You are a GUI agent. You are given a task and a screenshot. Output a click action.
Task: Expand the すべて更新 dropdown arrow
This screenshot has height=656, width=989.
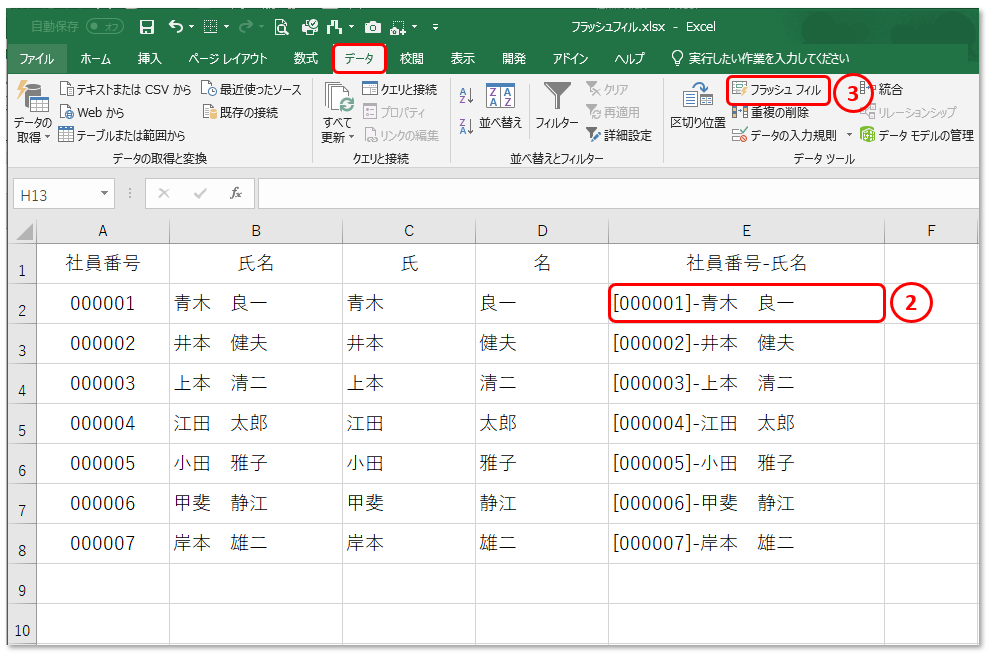click(351, 137)
